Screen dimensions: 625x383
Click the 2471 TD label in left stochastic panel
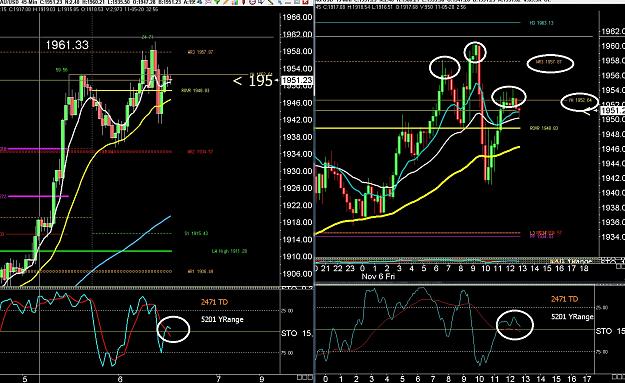(x=214, y=302)
